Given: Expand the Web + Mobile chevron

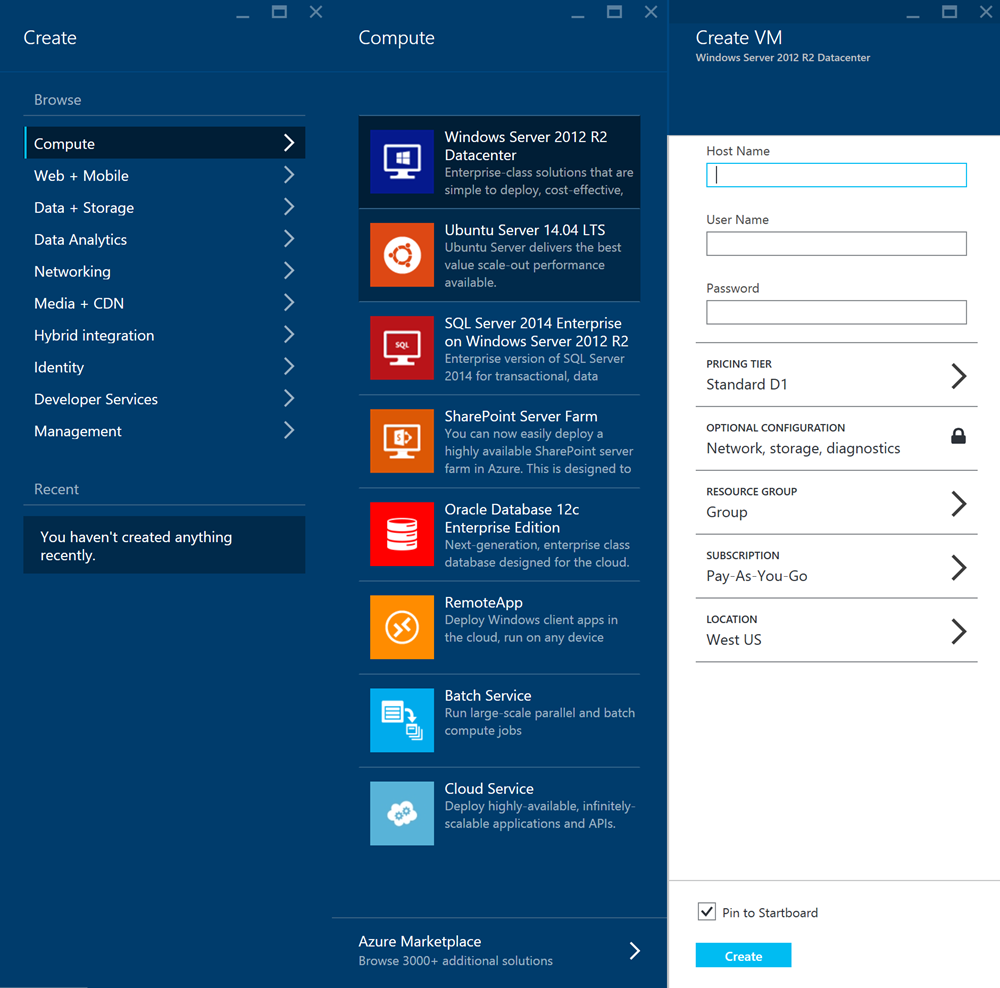Looking at the screenshot, I should (x=289, y=175).
